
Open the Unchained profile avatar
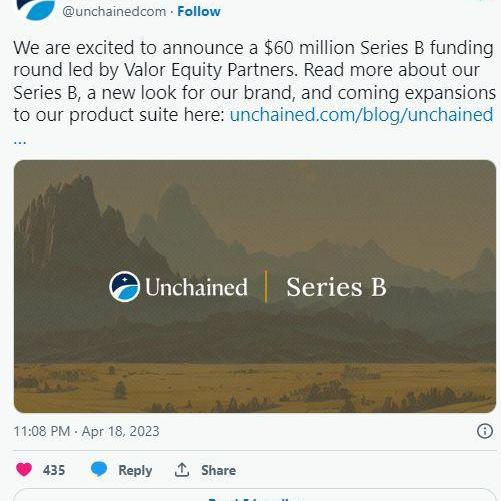[x=36, y=9]
